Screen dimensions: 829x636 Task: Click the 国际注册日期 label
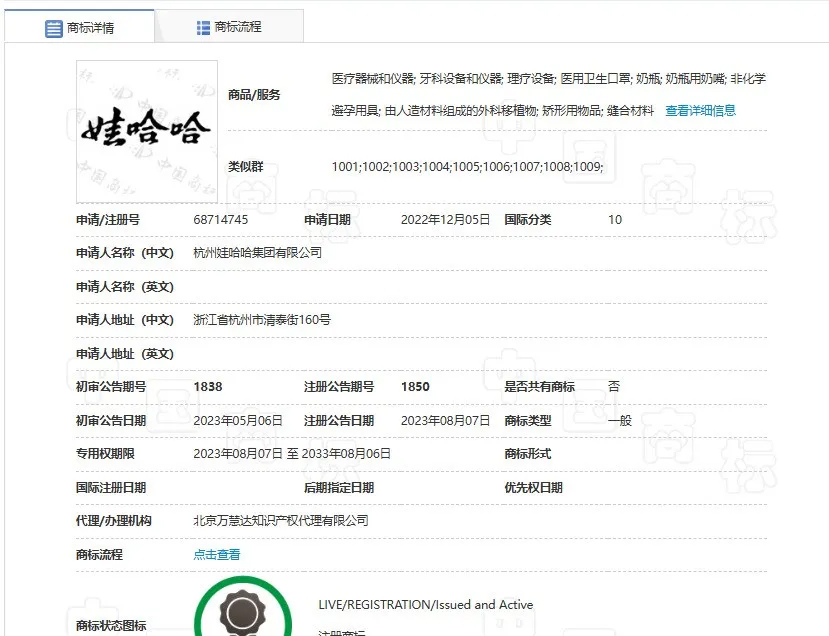pyautogui.click(x=111, y=487)
